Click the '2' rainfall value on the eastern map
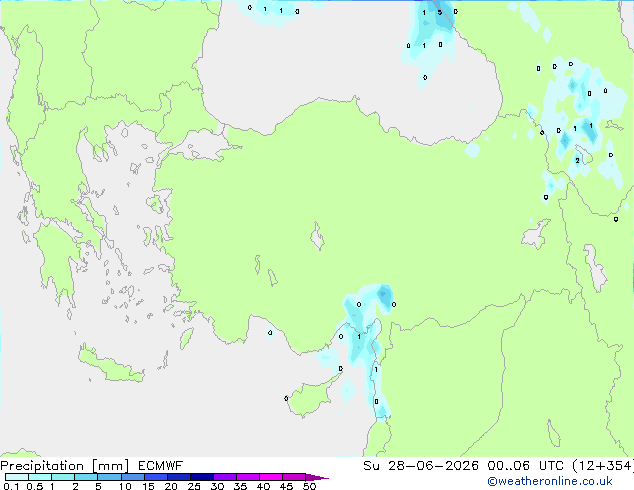 click(577, 161)
